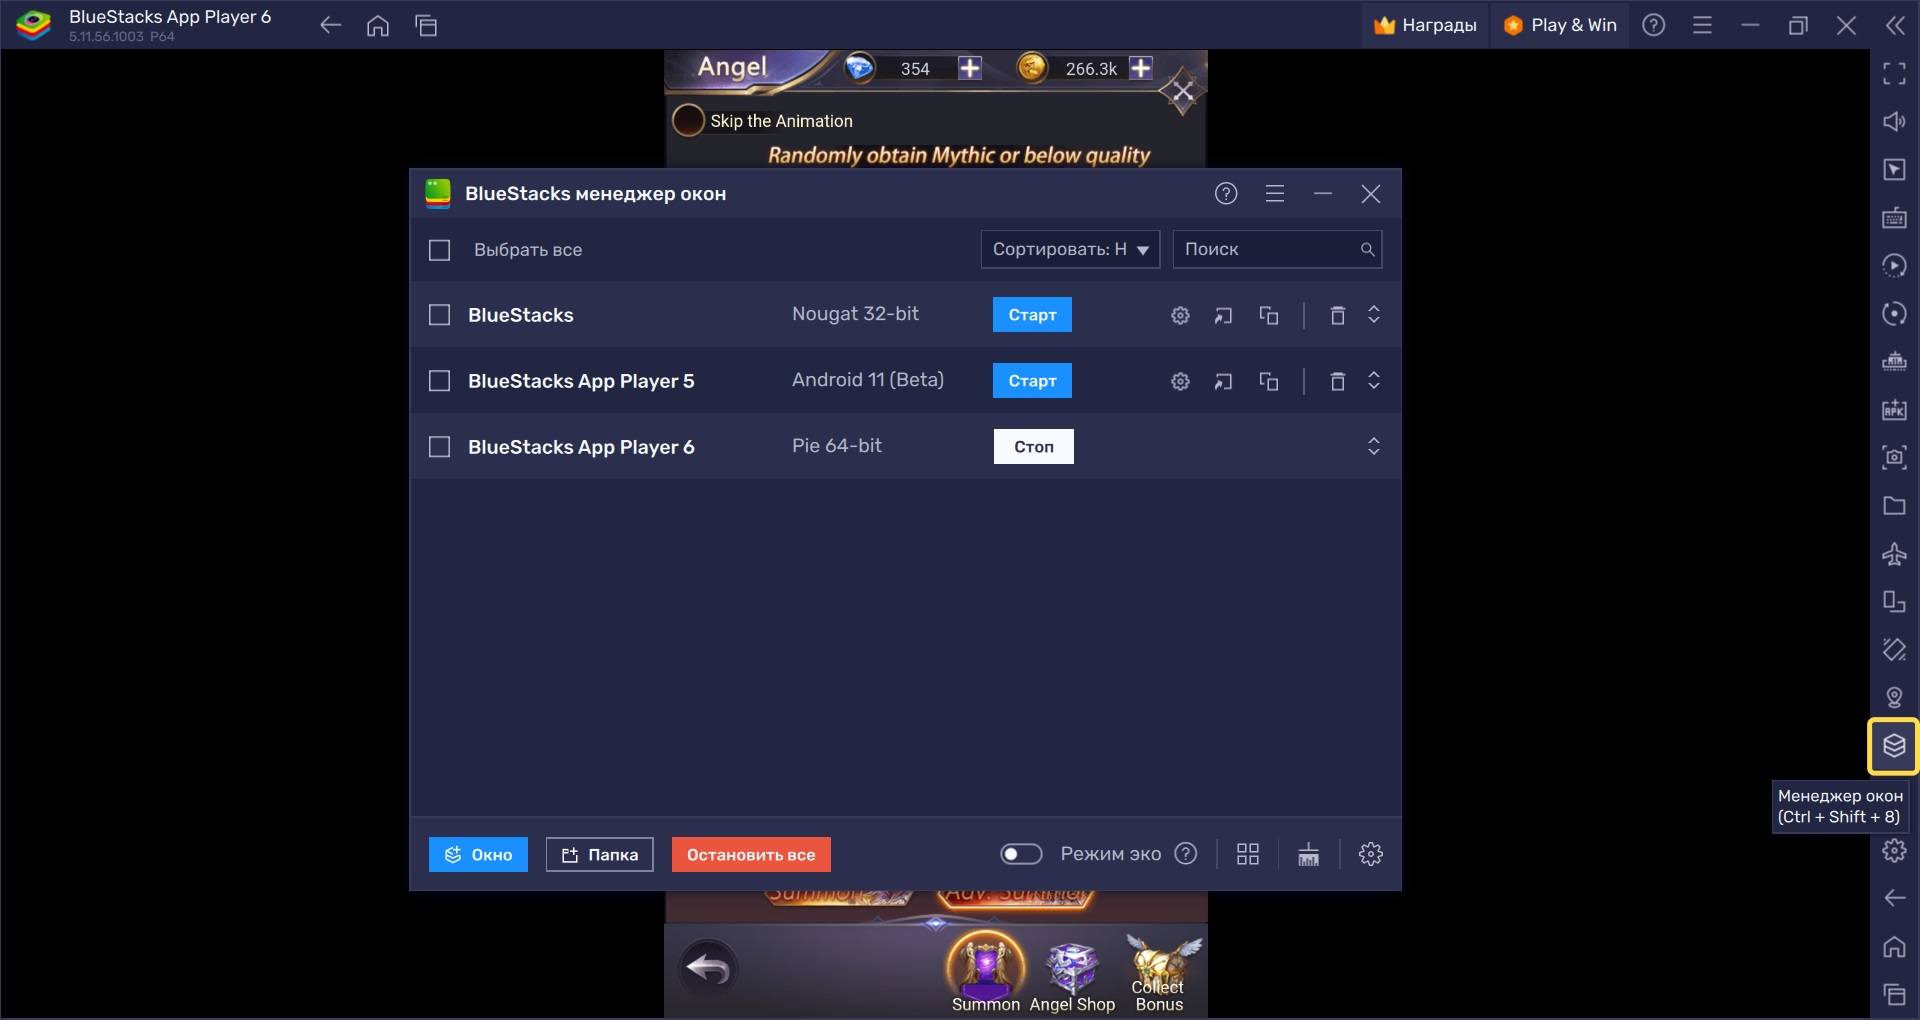Open BlueStacks settings gear in sidebar
Viewport: 1920px width, 1020px height.
[x=1894, y=850]
